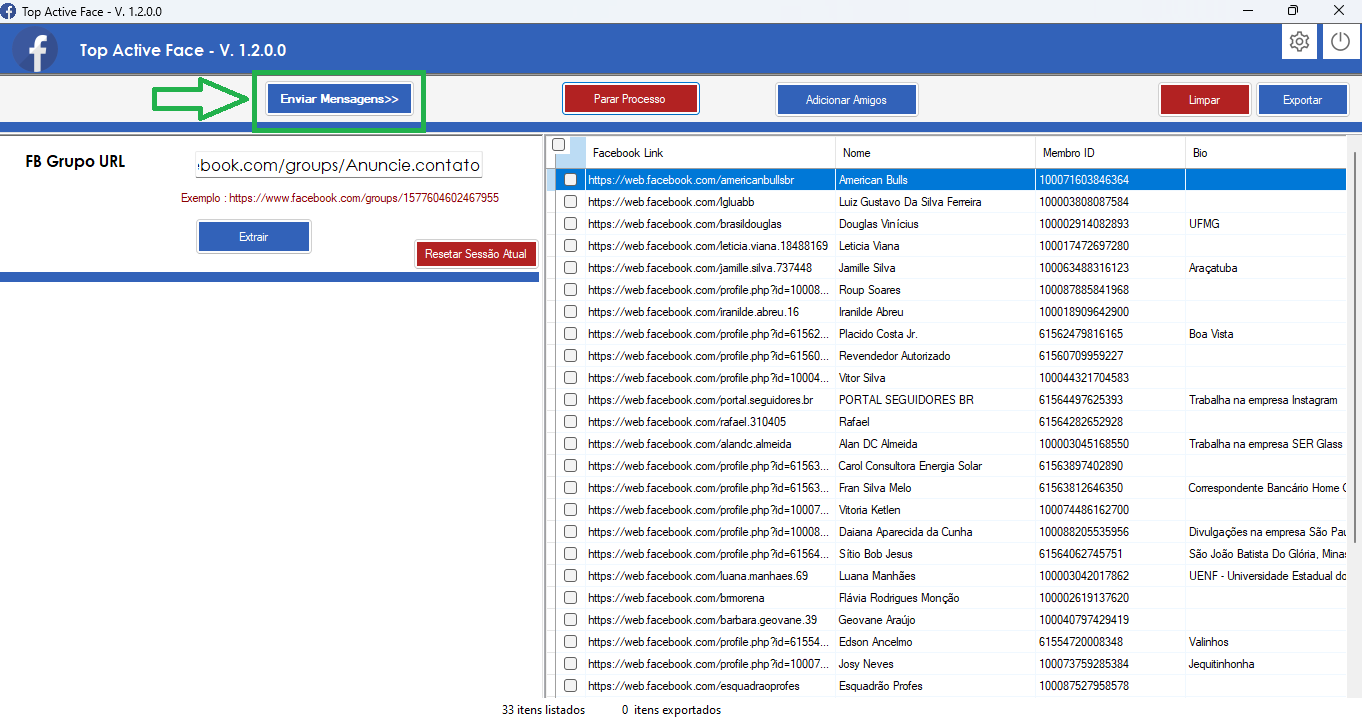Click Adicionar Amigos button
The image size is (1362, 717).
point(846,99)
